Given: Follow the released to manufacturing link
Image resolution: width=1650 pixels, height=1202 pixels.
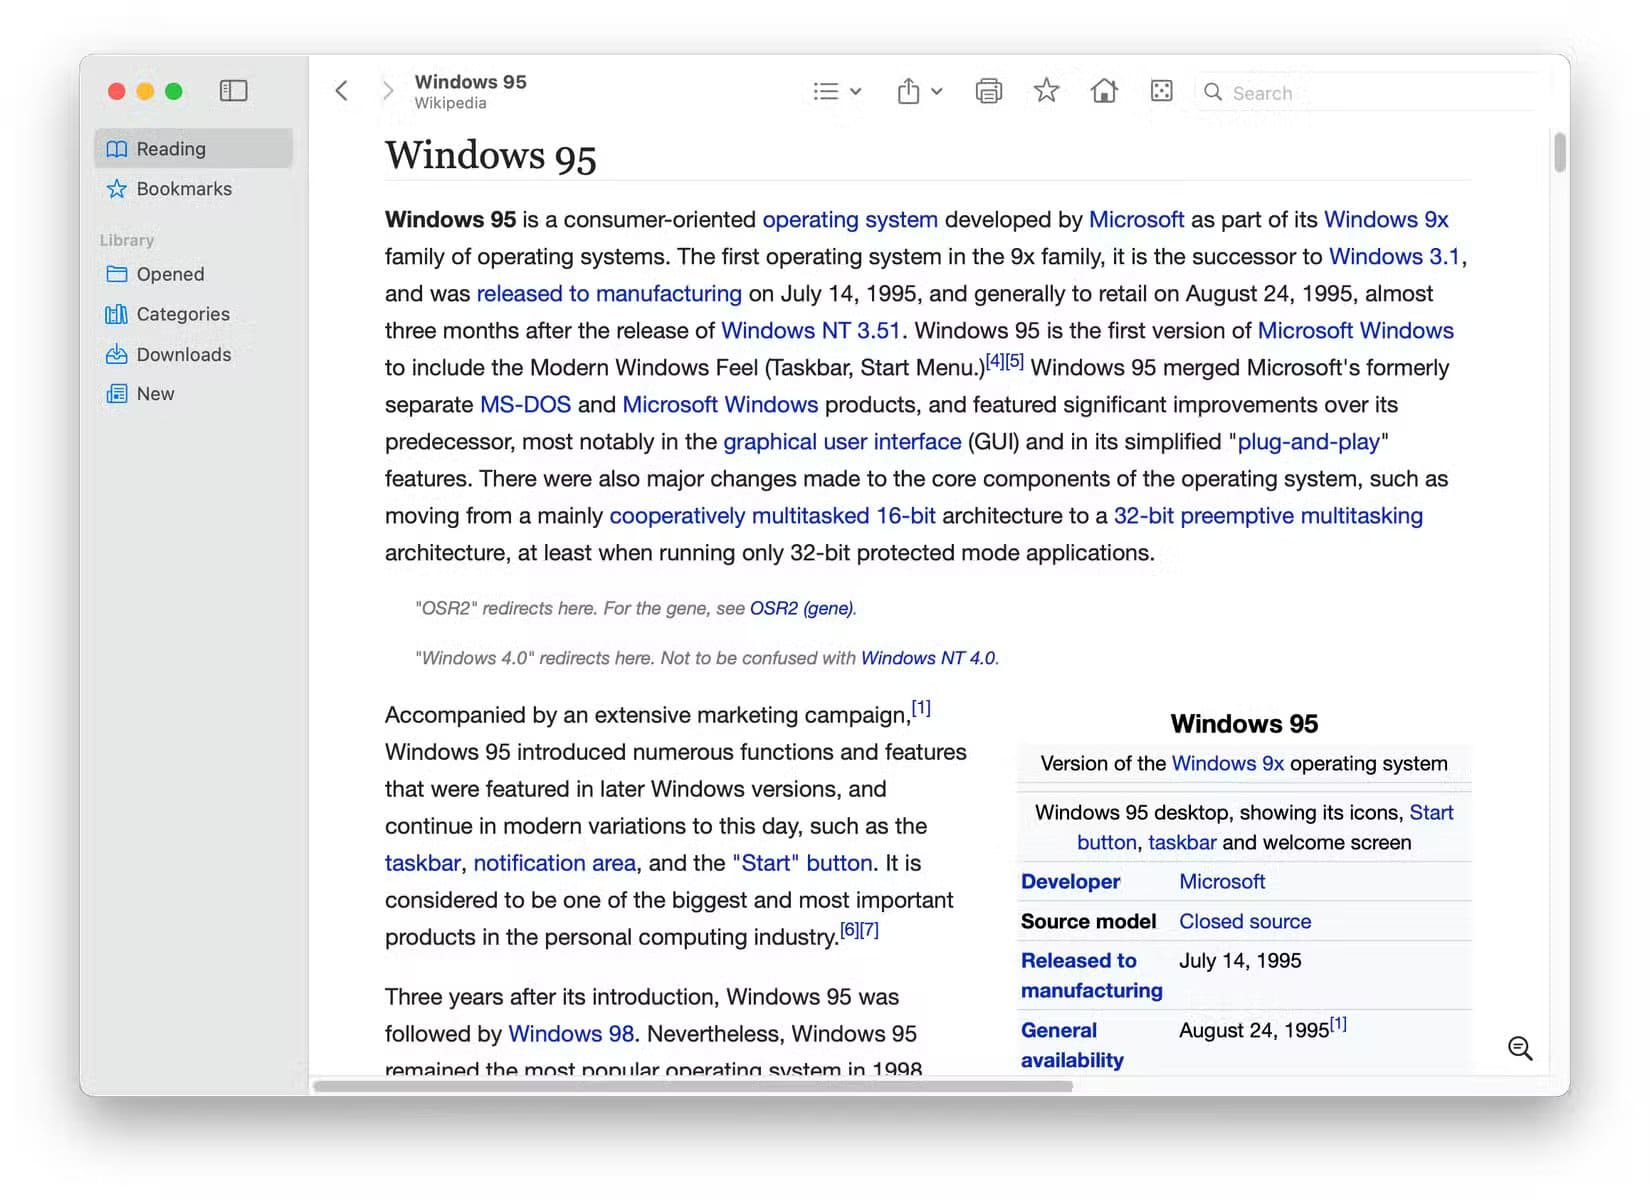Looking at the screenshot, I should 609,294.
